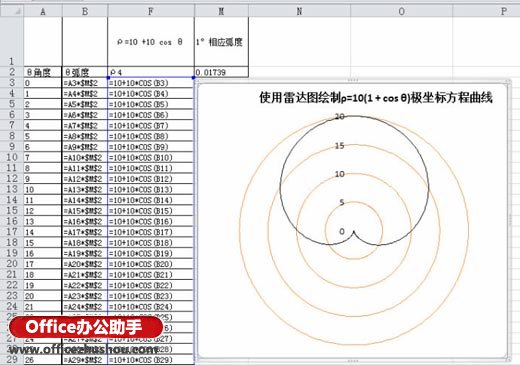Click formula cell =10+10*COS(B4)
The image size is (520, 365).
tap(151, 93)
